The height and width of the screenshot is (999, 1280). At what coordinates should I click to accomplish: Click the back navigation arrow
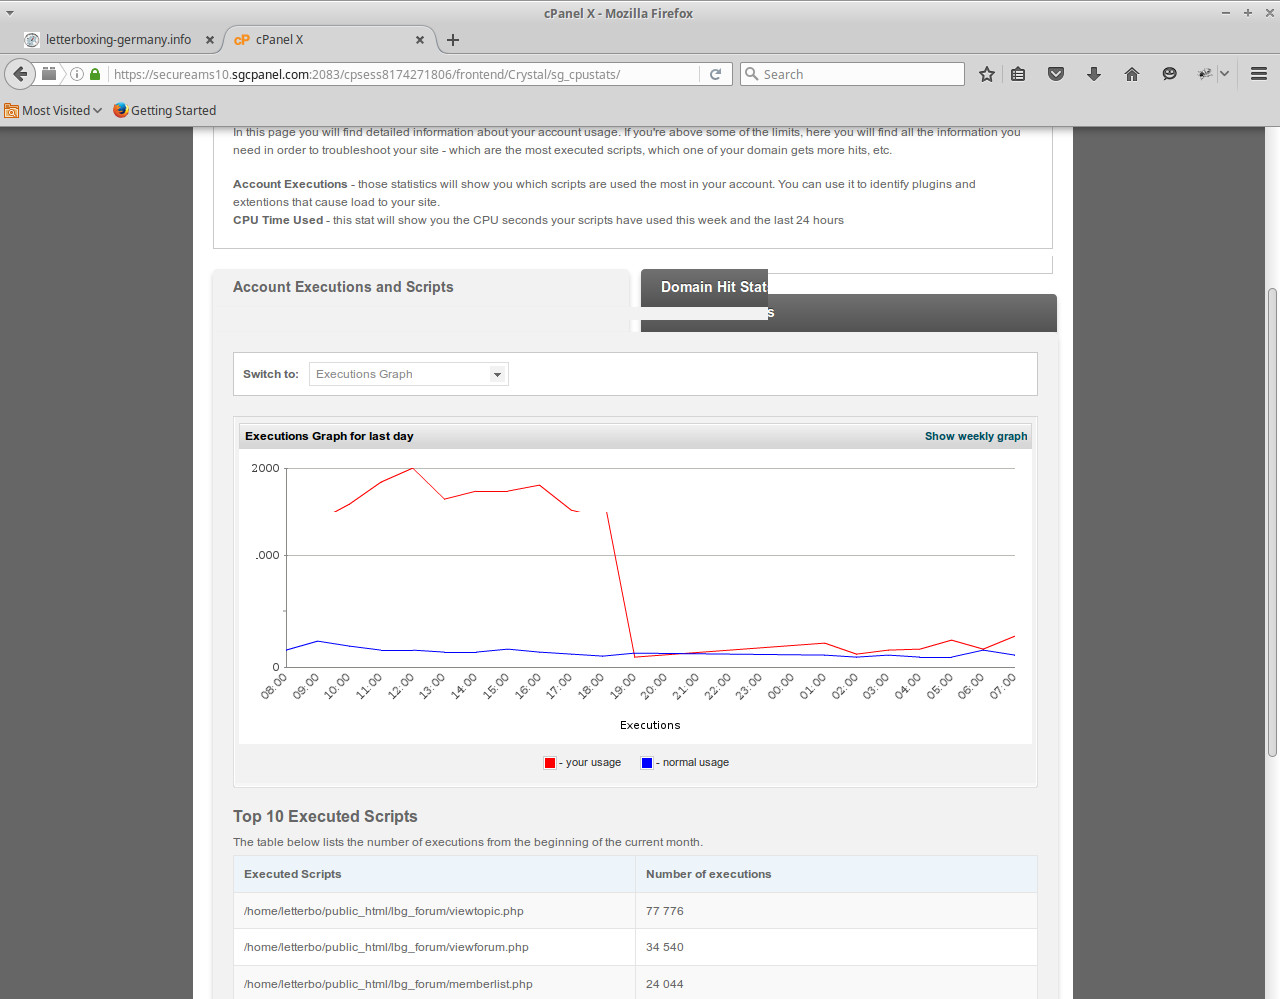tap(20, 74)
